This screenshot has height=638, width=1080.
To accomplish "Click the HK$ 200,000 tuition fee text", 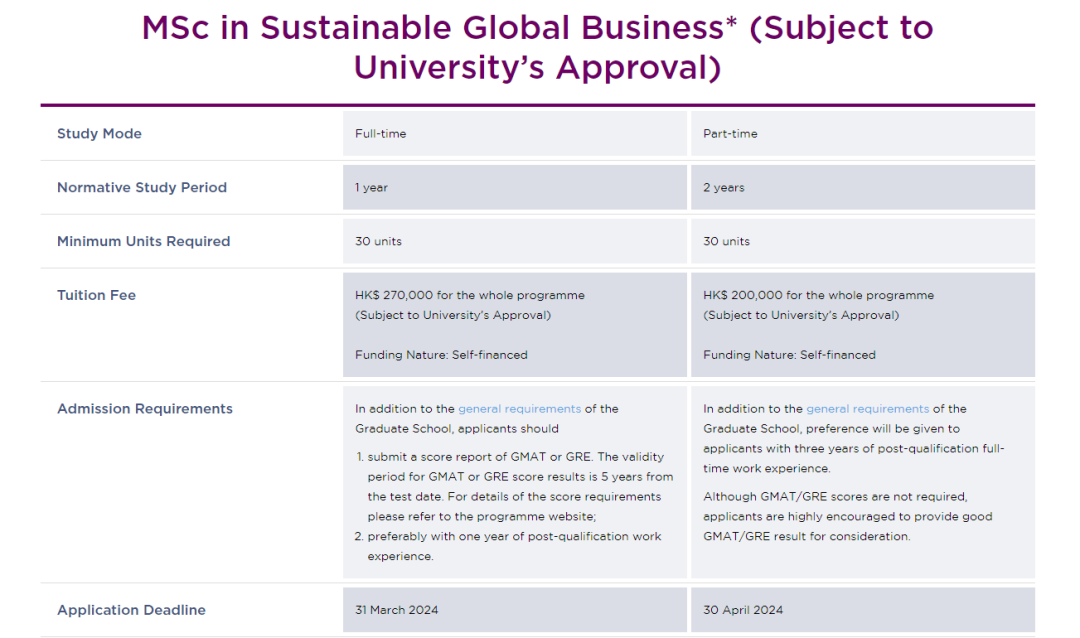I will [x=818, y=296].
